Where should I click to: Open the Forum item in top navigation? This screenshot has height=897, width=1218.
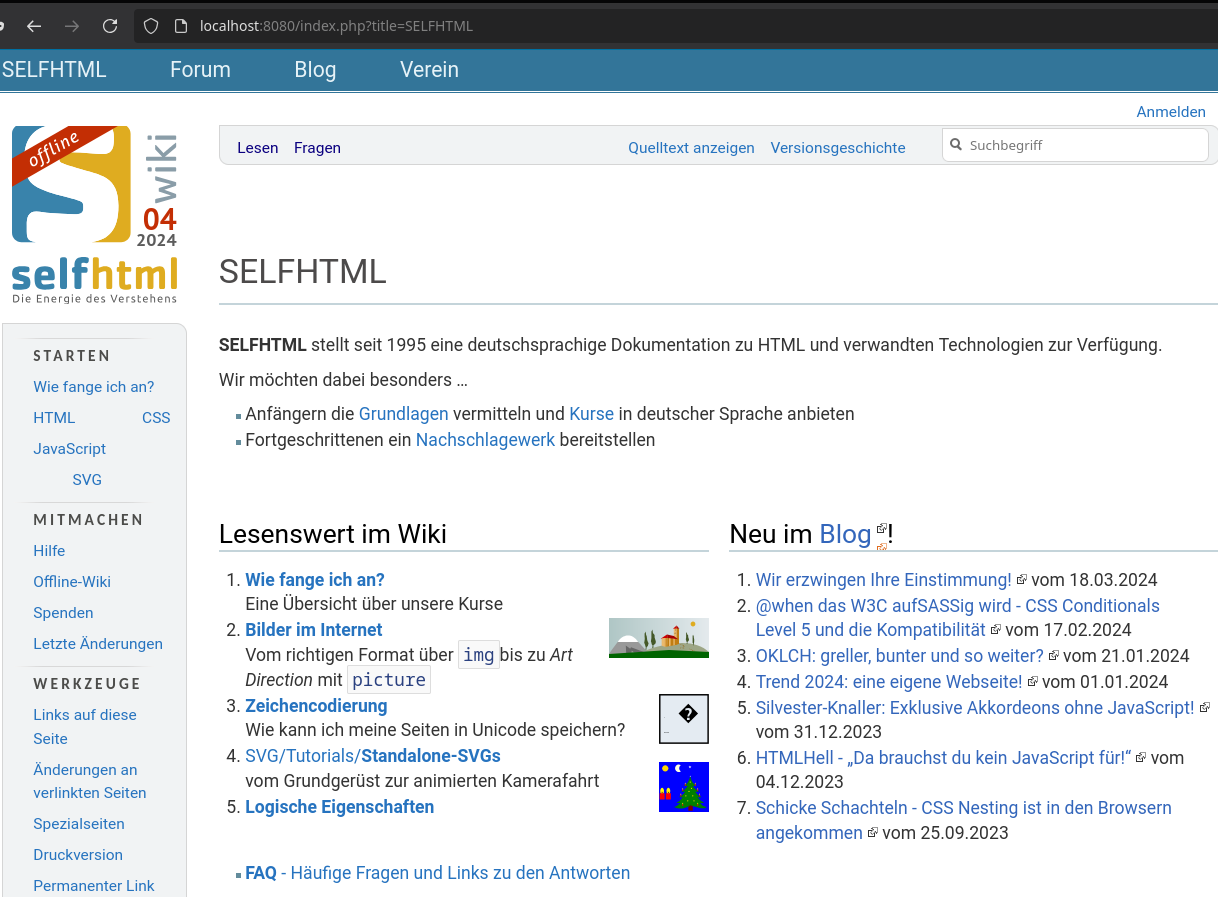(200, 70)
